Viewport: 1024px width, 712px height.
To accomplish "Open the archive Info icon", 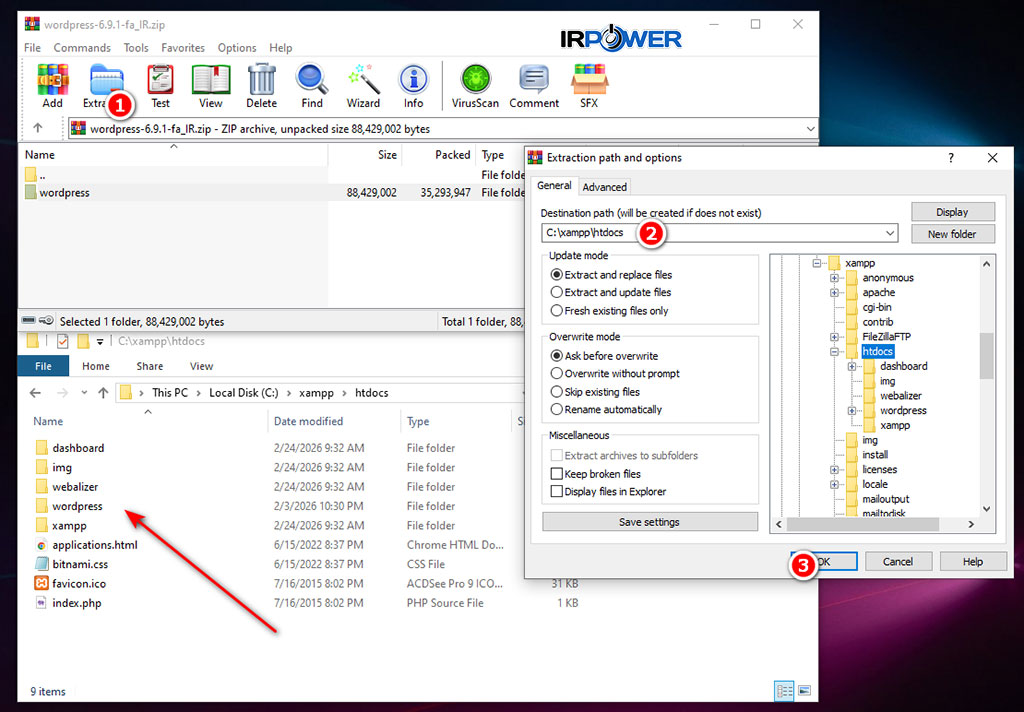I will [413, 85].
